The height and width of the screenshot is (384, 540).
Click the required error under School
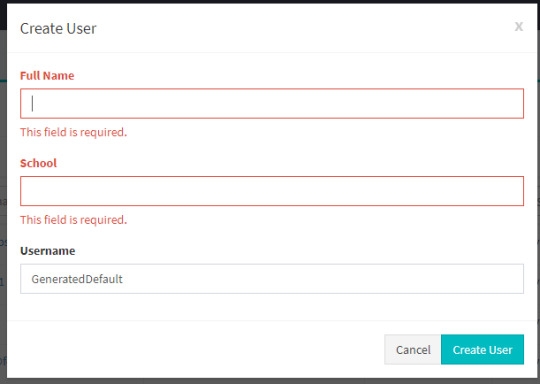coord(73,220)
